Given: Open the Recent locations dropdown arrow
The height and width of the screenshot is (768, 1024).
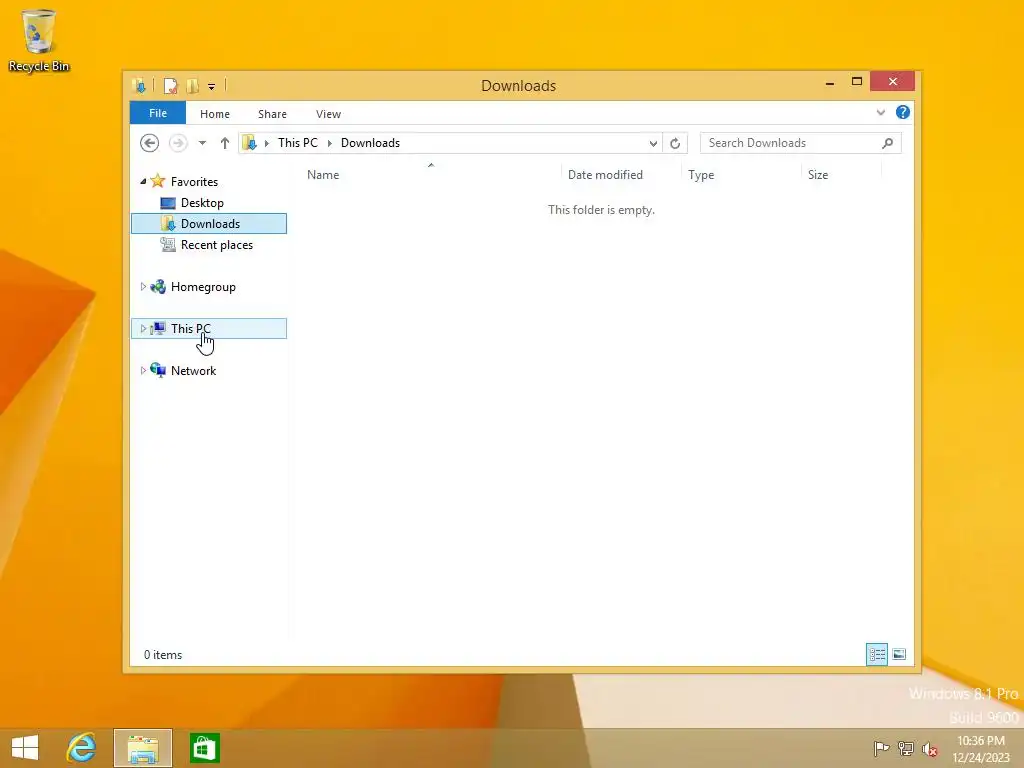Looking at the screenshot, I should [202, 143].
